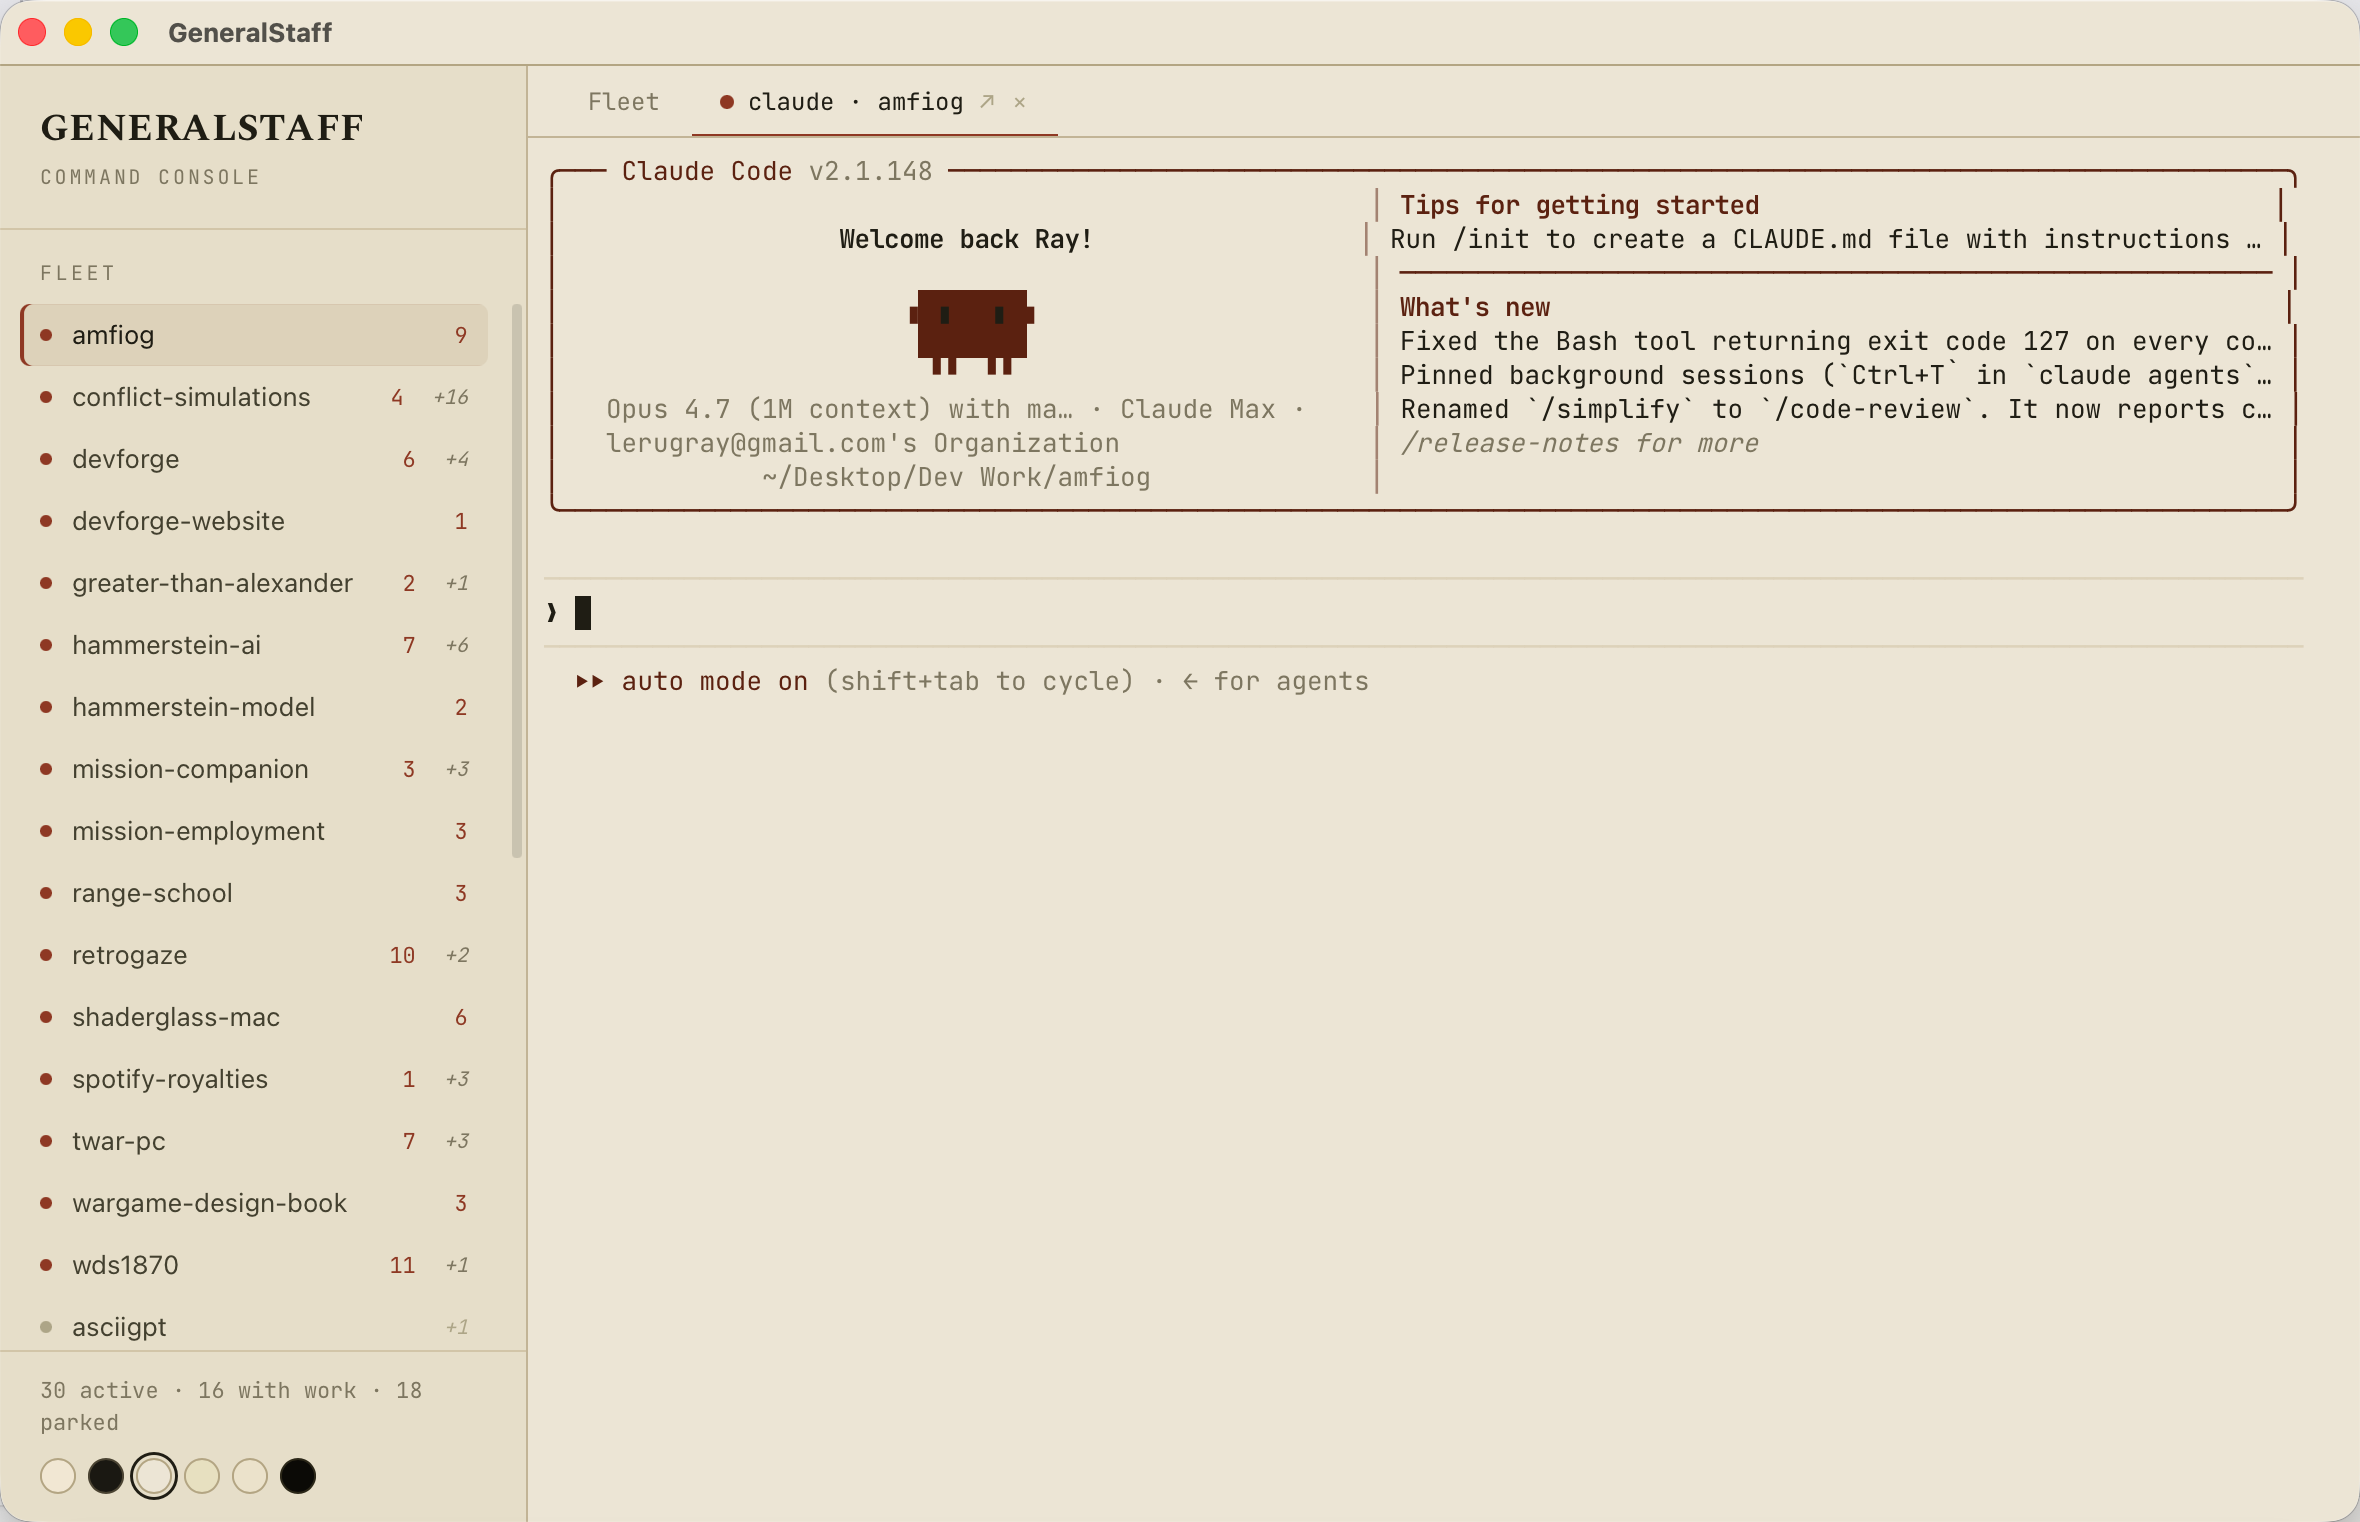Choose the fifth light beige theme swatch
Viewport: 2360px width, 1522px height.
(x=250, y=1476)
